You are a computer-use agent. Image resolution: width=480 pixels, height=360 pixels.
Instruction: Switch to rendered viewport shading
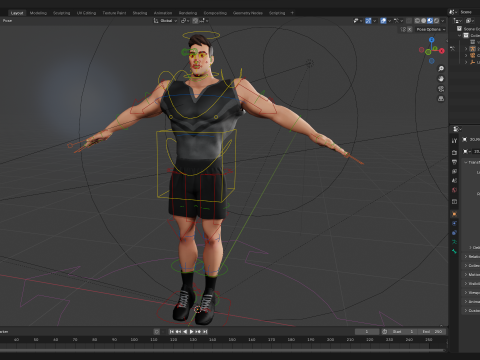pos(436,21)
